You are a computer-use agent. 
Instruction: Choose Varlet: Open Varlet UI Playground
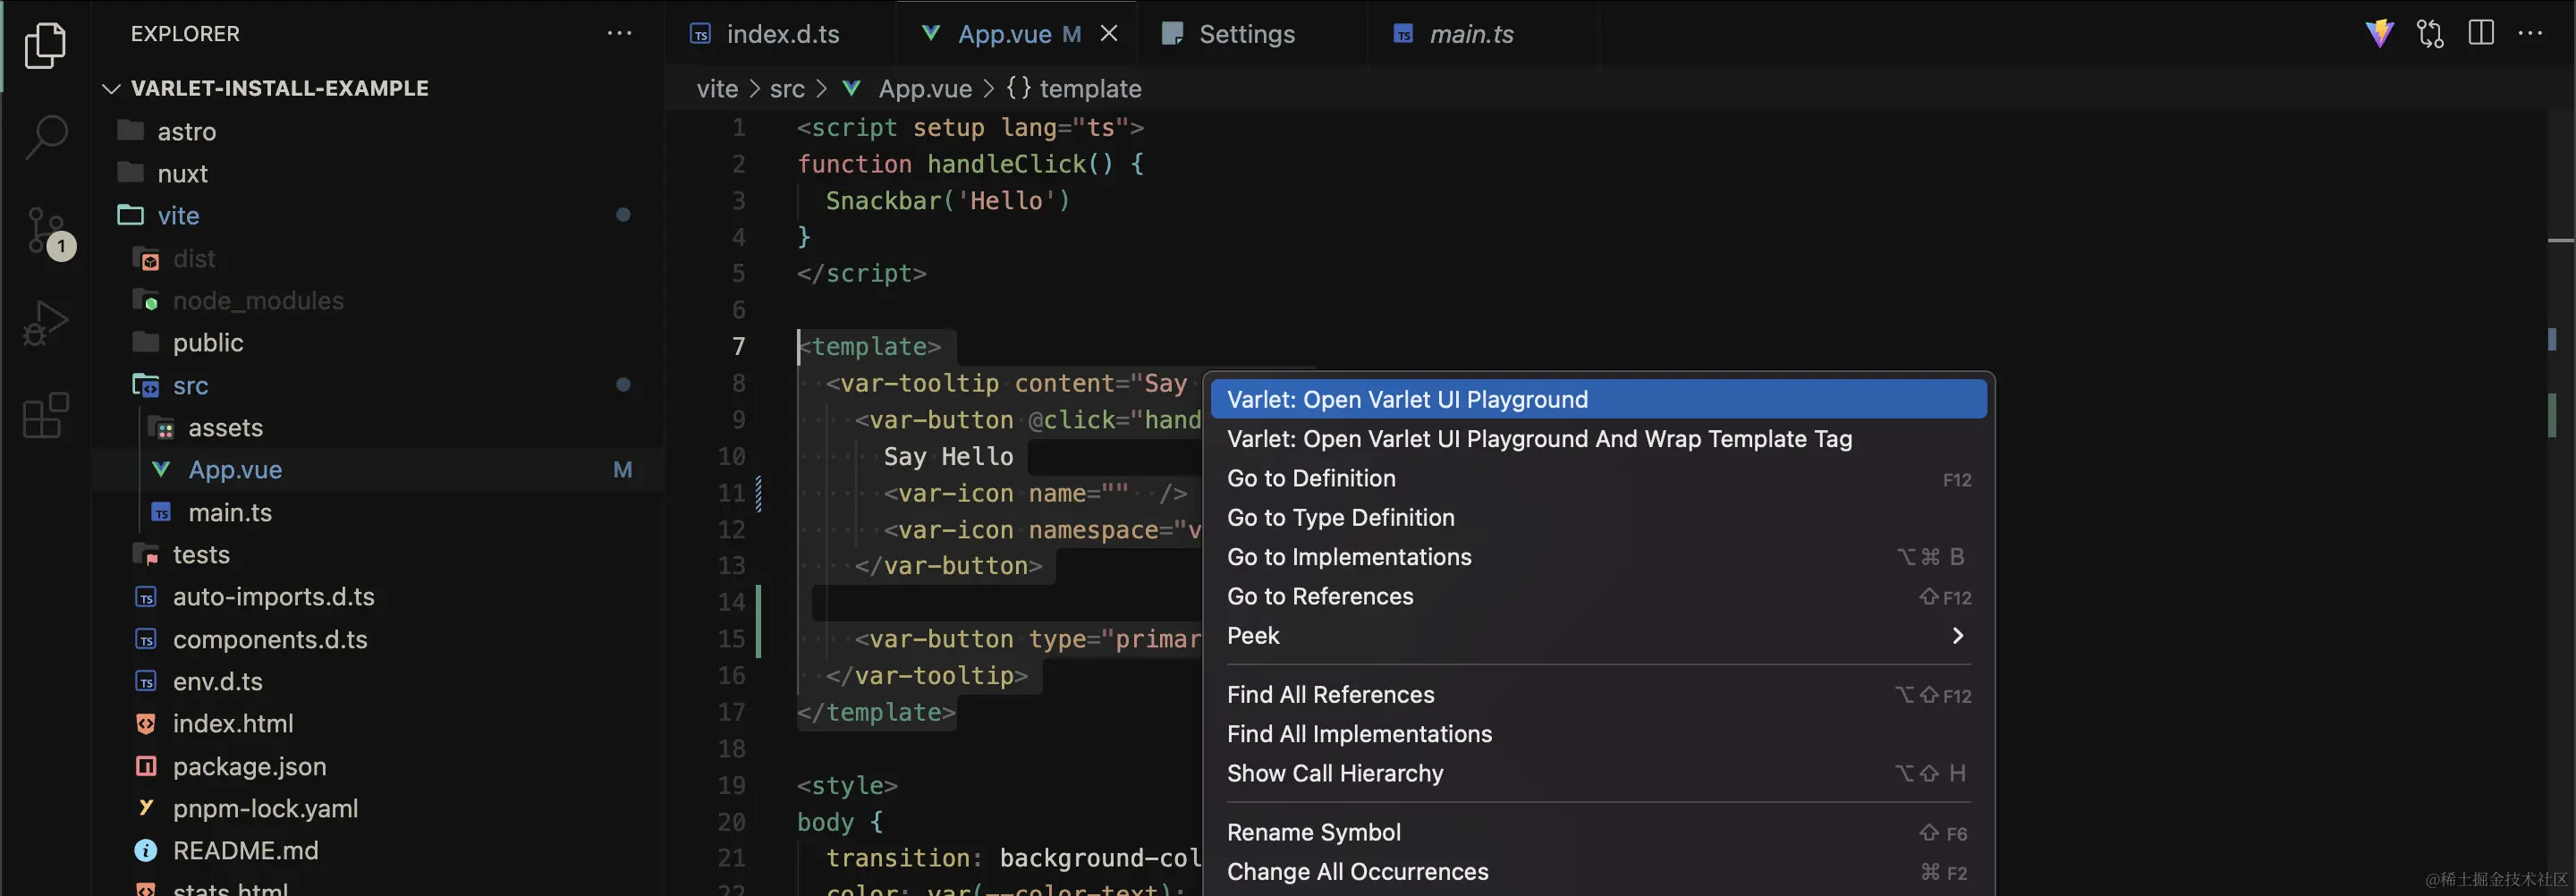(x=1598, y=399)
